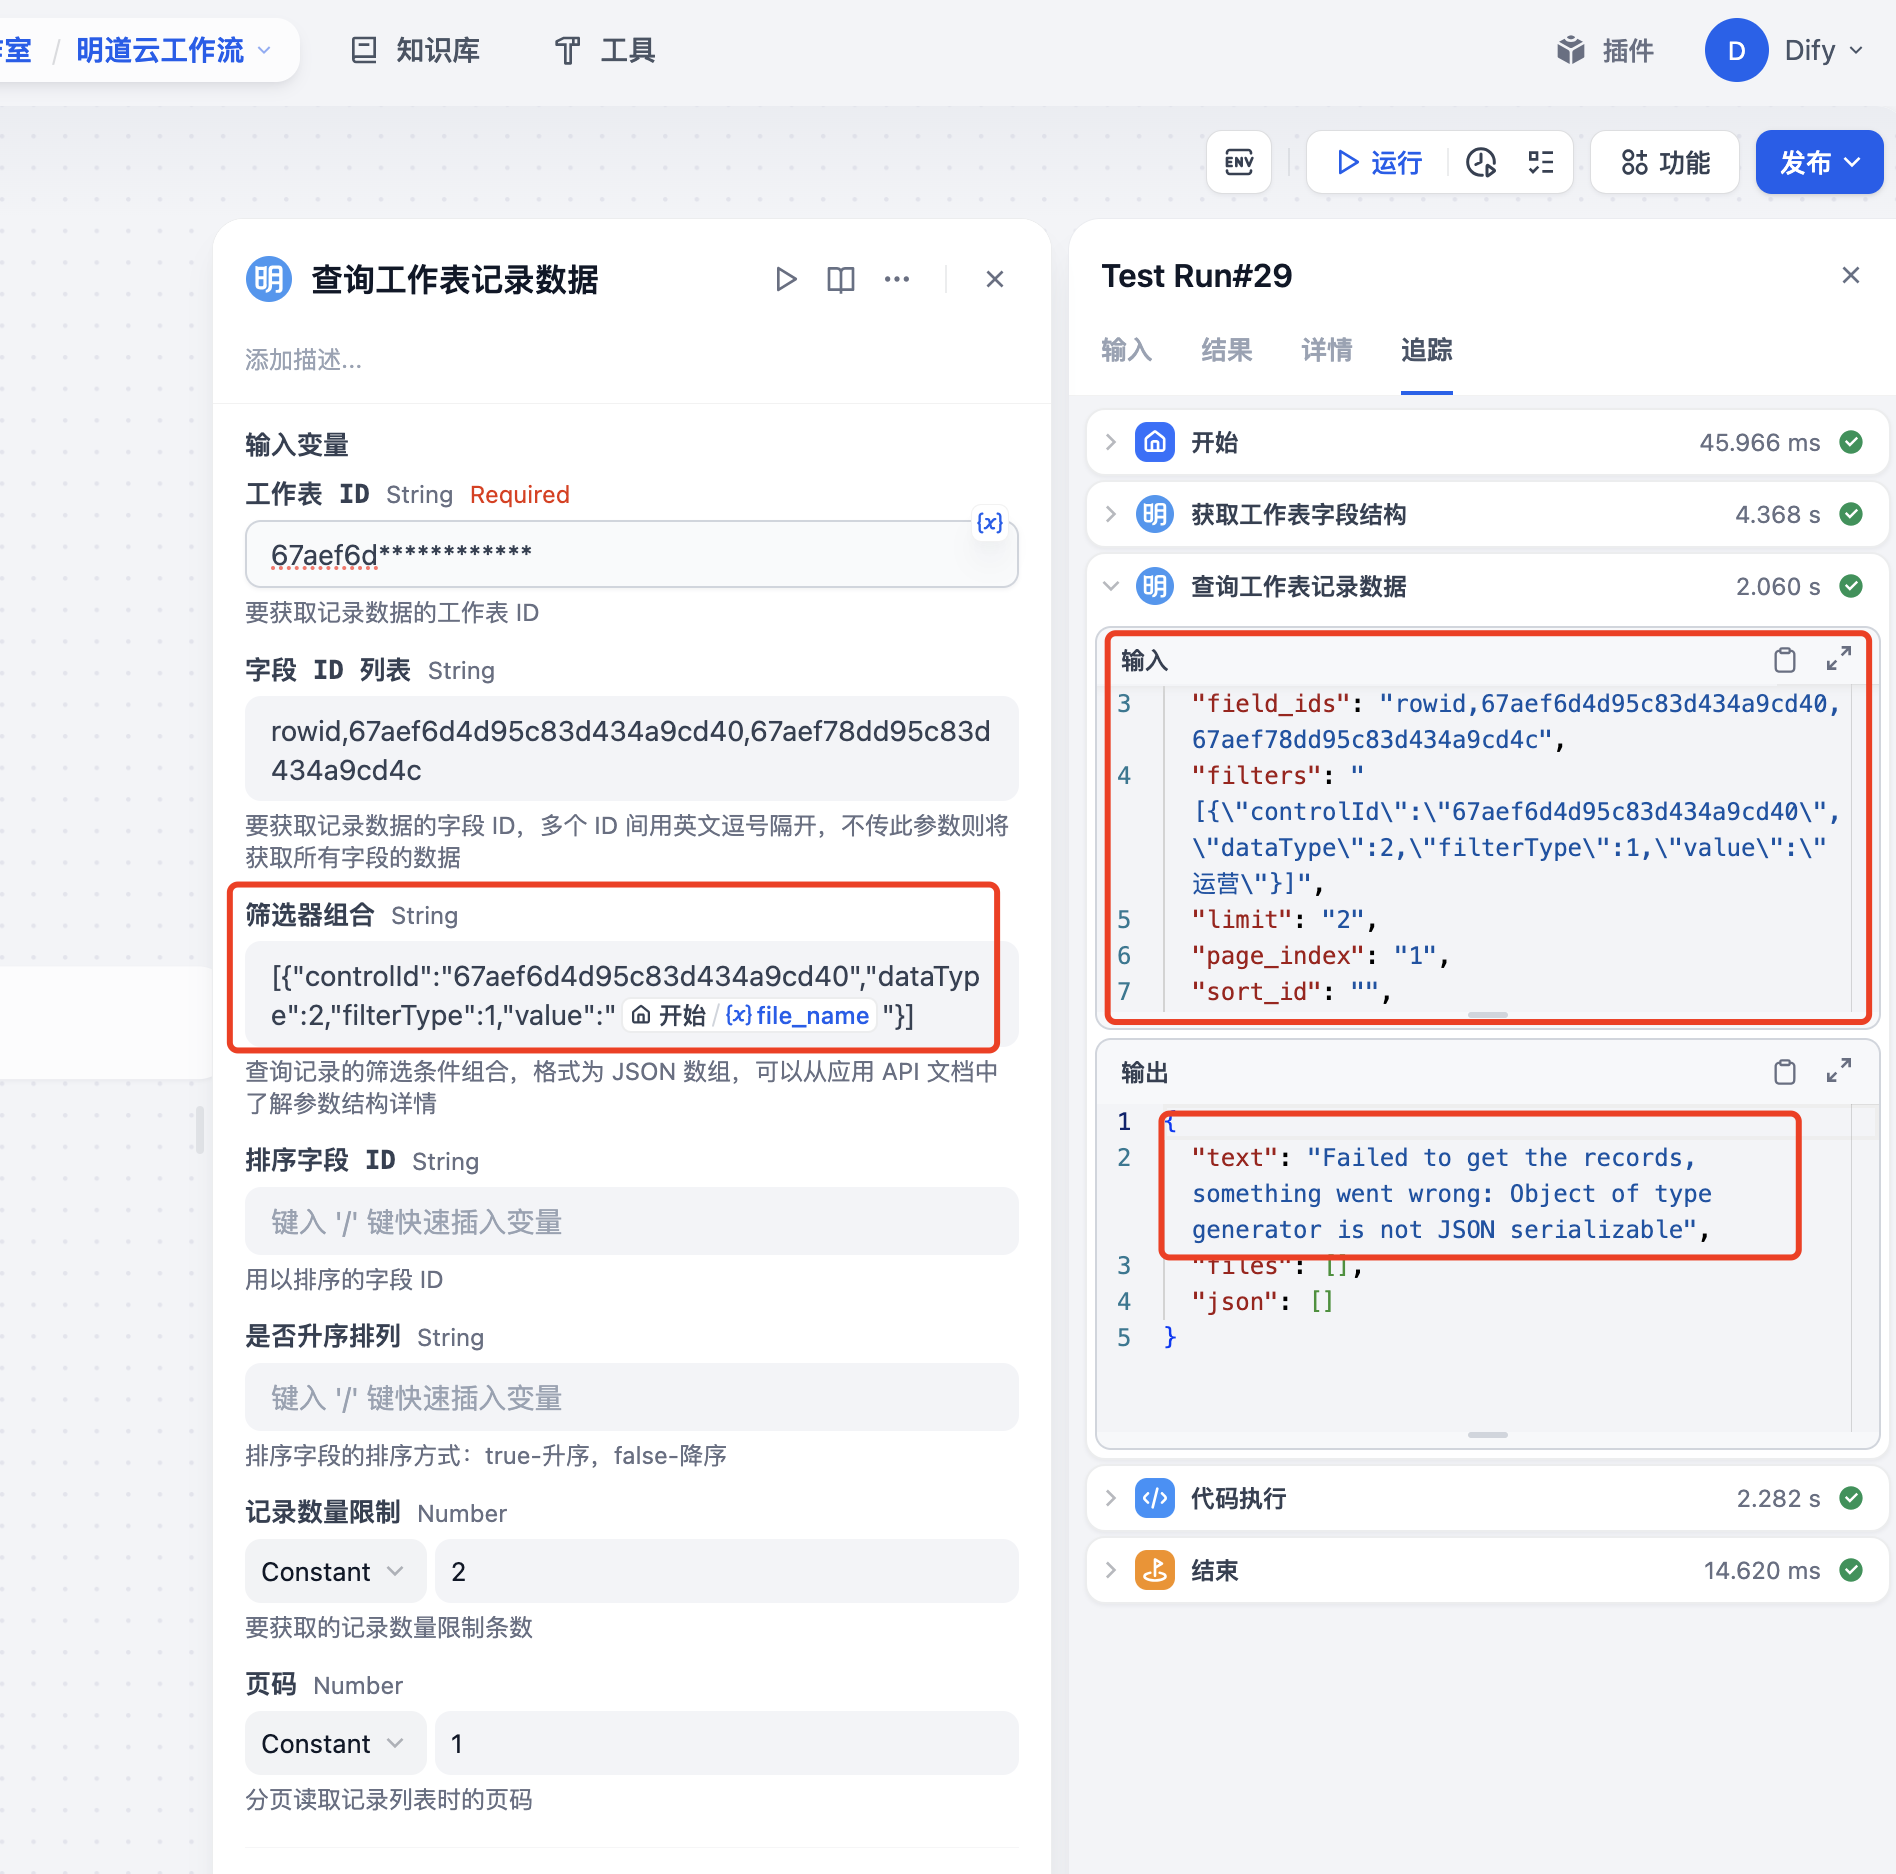Expand the 代码执行 trace step
This screenshot has width=1896, height=1874.
1110,1498
